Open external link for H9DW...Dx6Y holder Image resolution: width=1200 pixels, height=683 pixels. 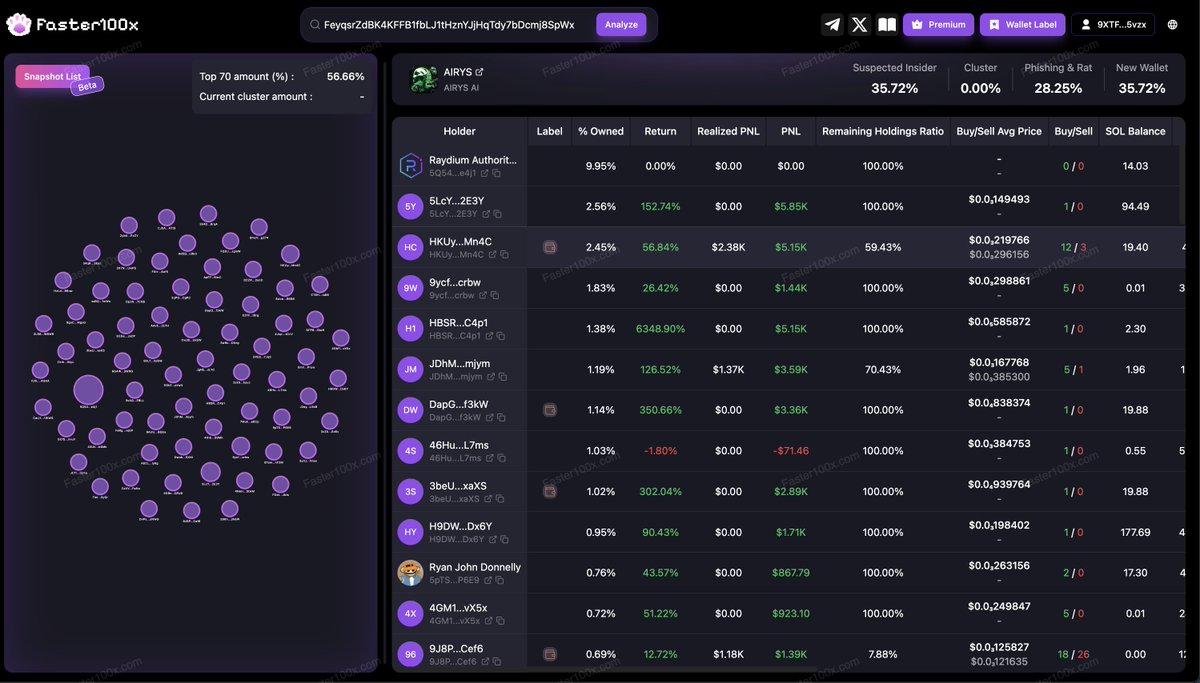pos(492,539)
